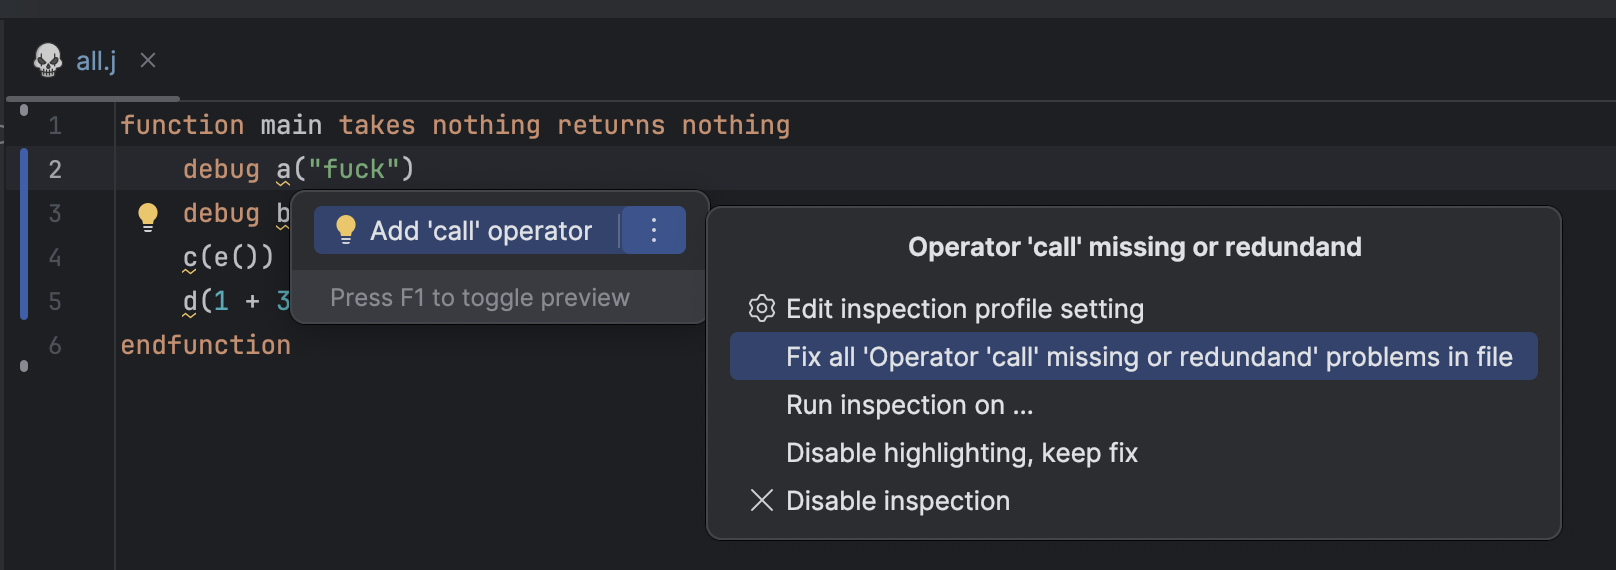Click the gear icon for inspection profile

point(762,309)
